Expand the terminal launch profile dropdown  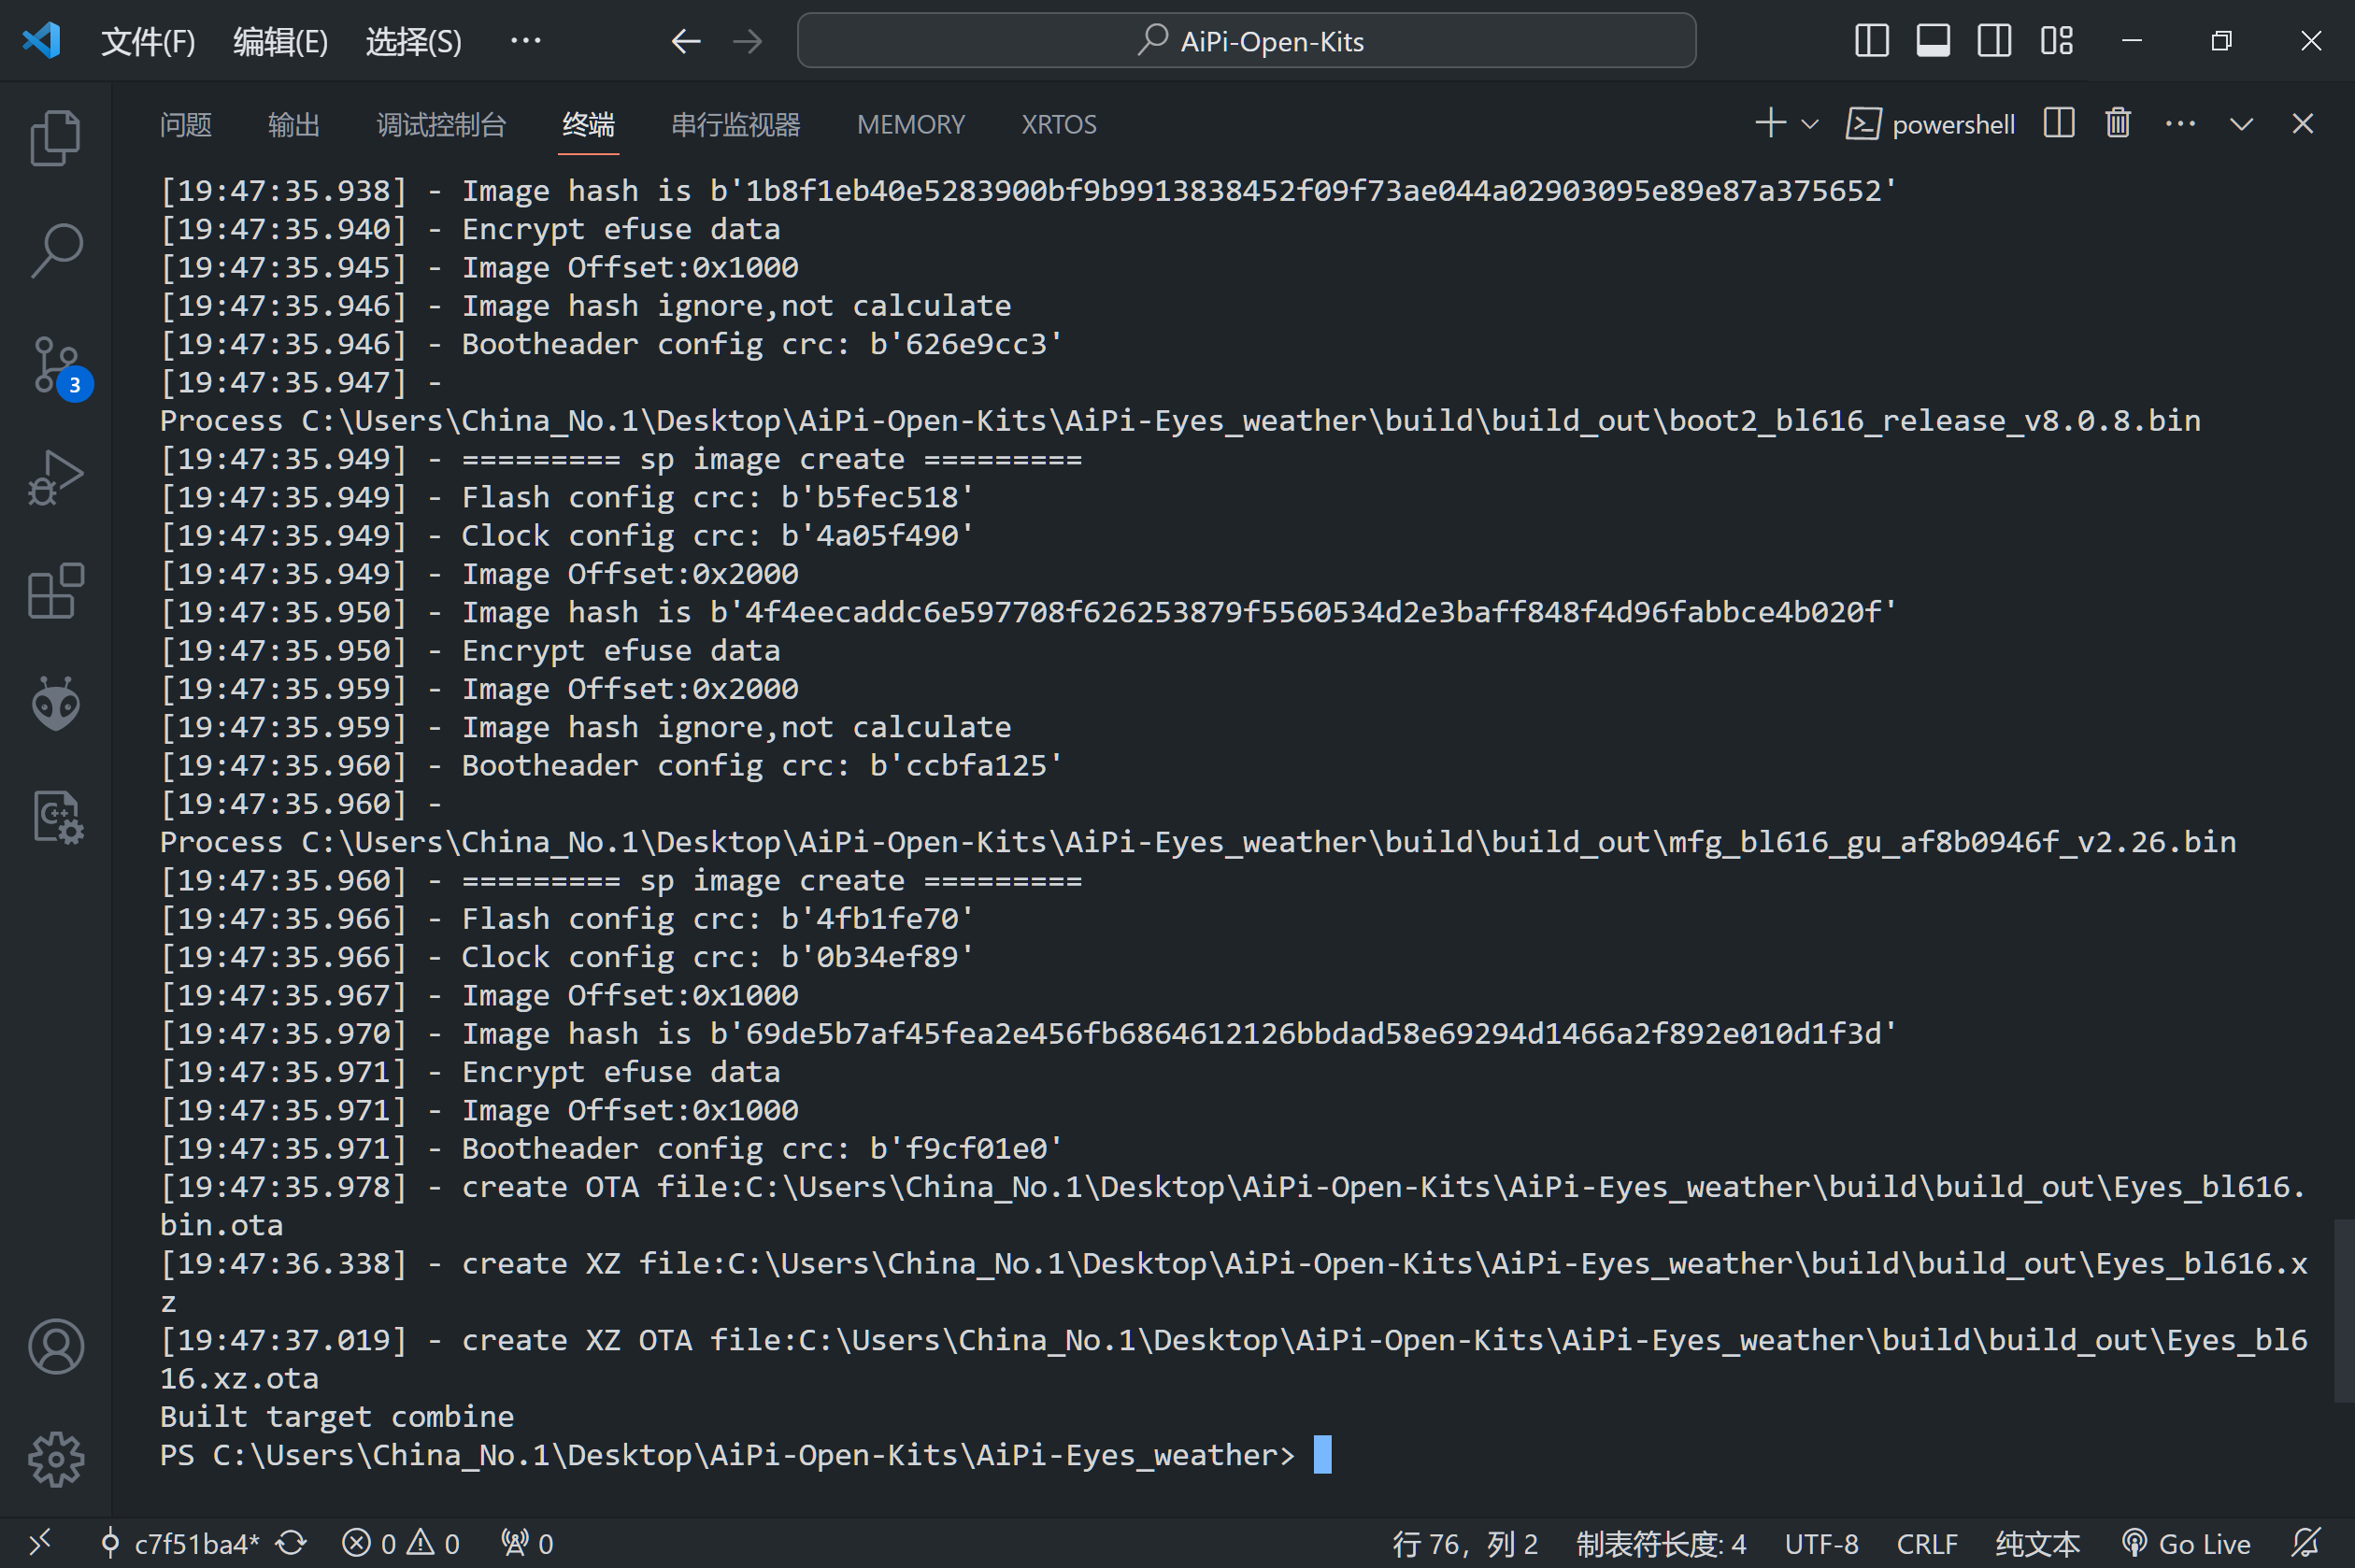point(1809,125)
